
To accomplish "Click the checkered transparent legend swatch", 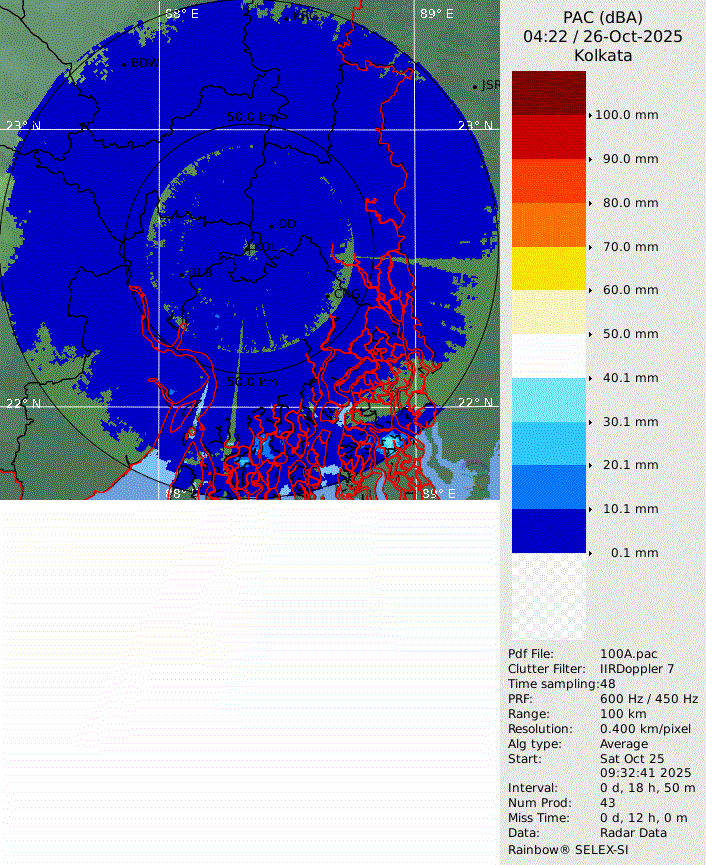I will click(548, 597).
